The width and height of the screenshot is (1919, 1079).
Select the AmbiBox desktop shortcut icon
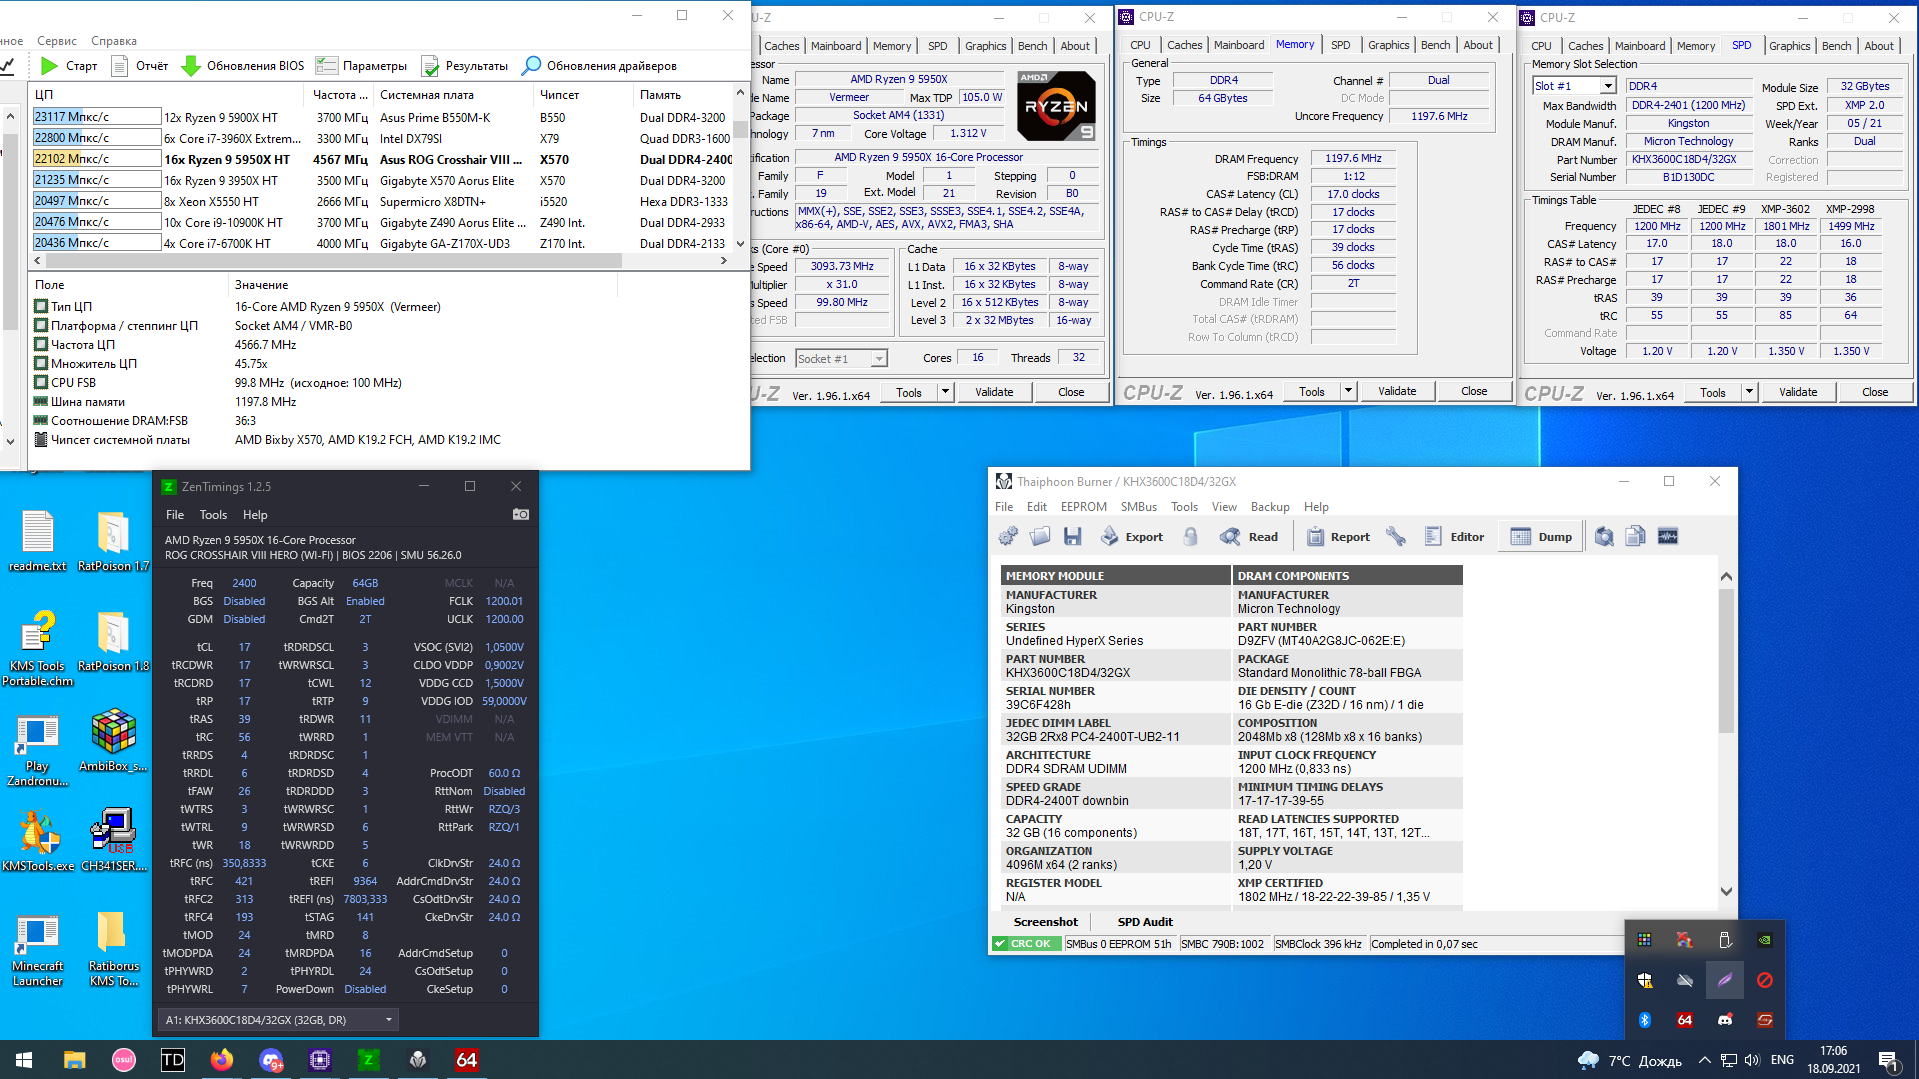(x=113, y=740)
